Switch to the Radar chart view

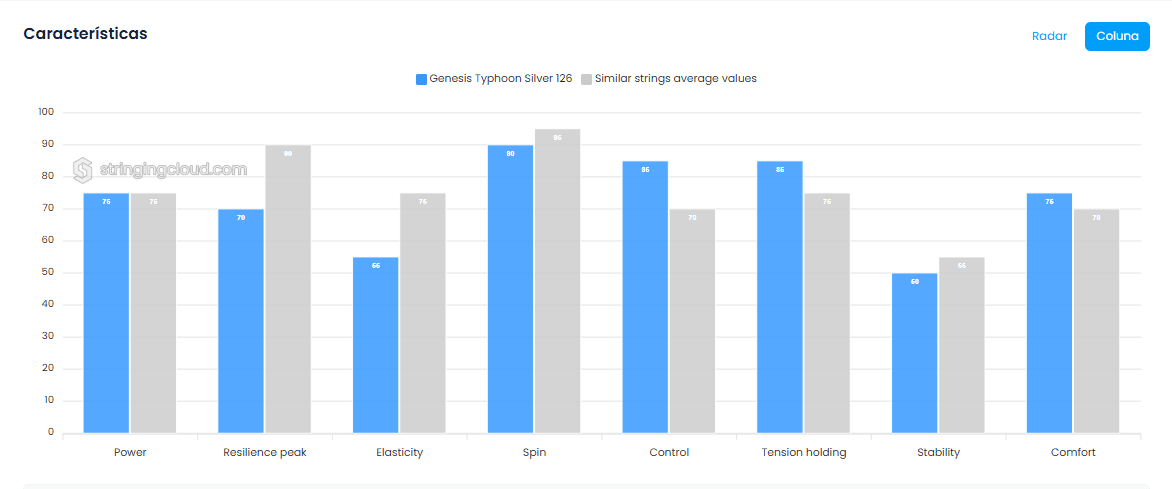coord(1049,36)
